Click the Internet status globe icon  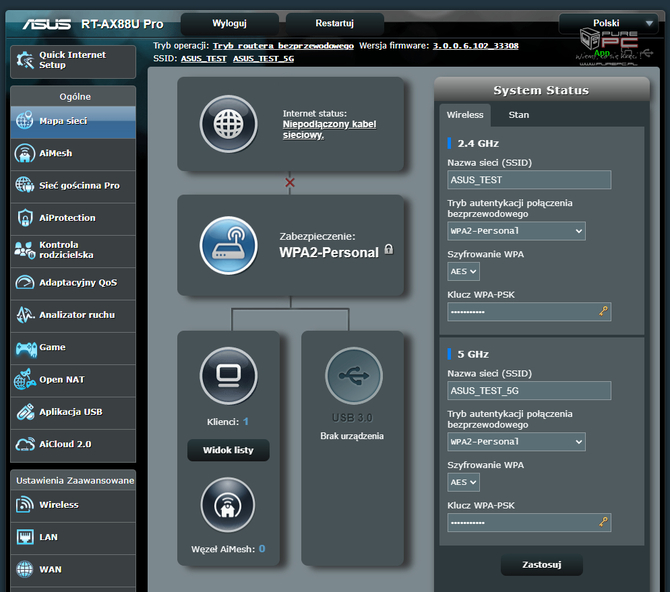point(229,124)
